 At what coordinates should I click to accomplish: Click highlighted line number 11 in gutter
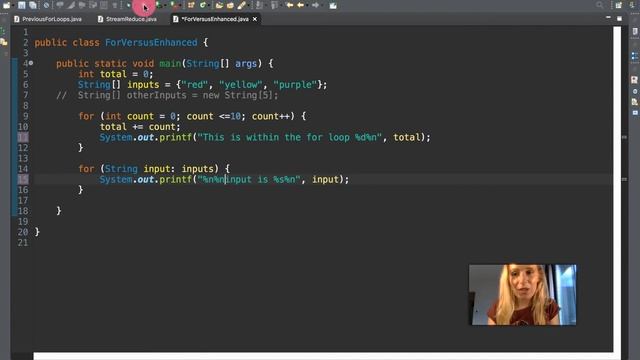(23, 138)
